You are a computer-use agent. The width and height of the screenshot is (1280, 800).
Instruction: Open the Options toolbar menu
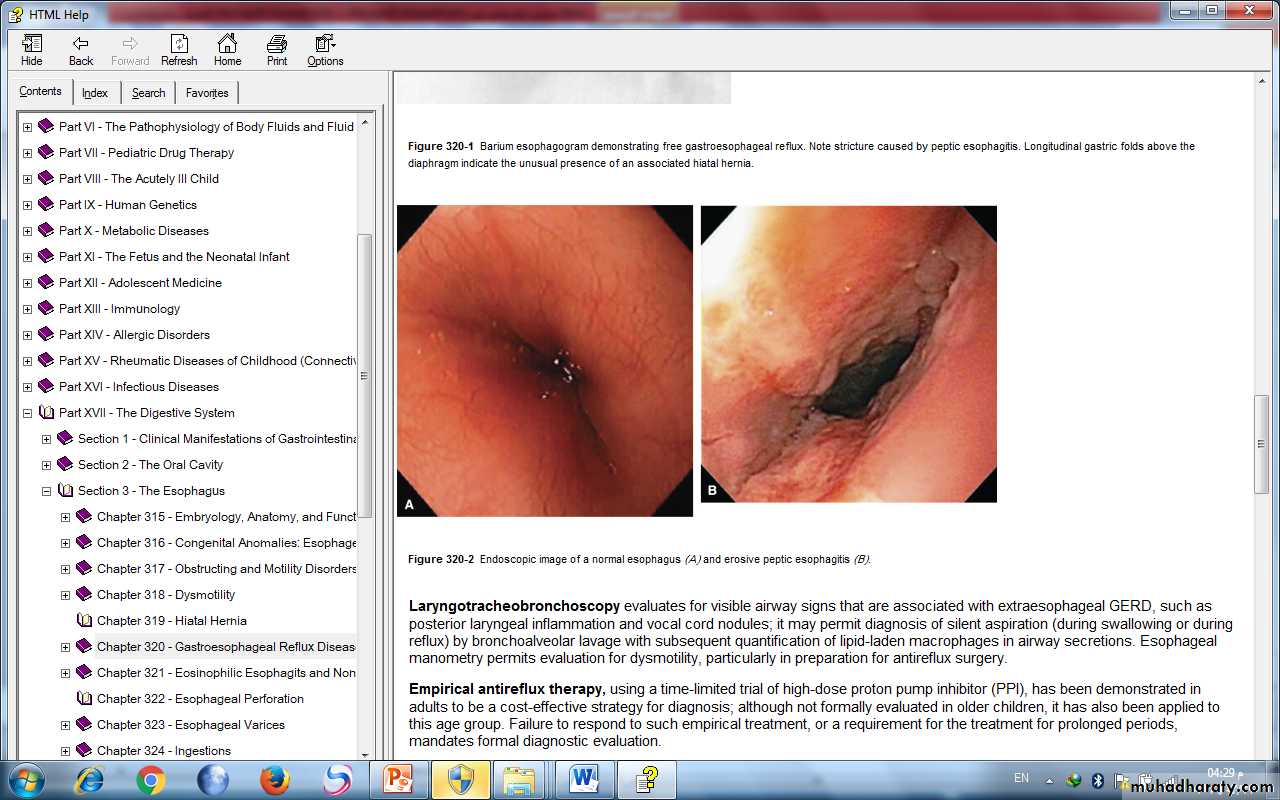pos(325,50)
